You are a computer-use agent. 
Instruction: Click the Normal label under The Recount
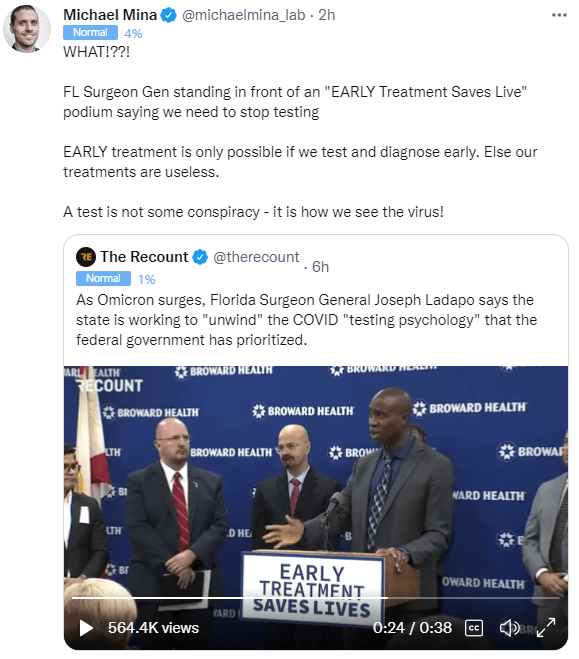click(x=103, y=278)
